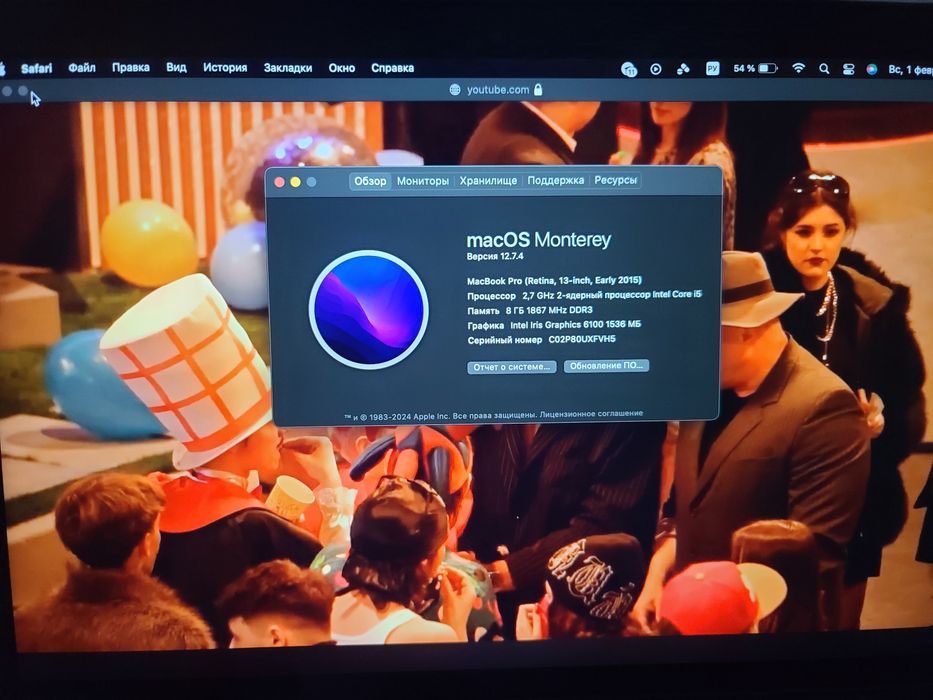Minimize the About This Mac window
933x700 pixels.
(x=295, y=182)
